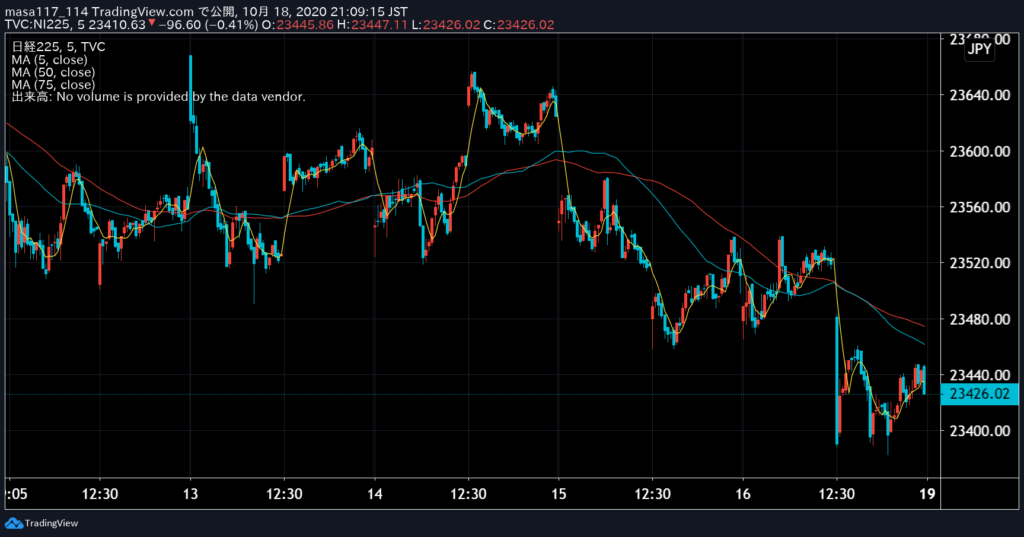Click the 23480.00 price axis label
Screen dimensions: 1024x537
pyautogui.click(x=980, y=319)
